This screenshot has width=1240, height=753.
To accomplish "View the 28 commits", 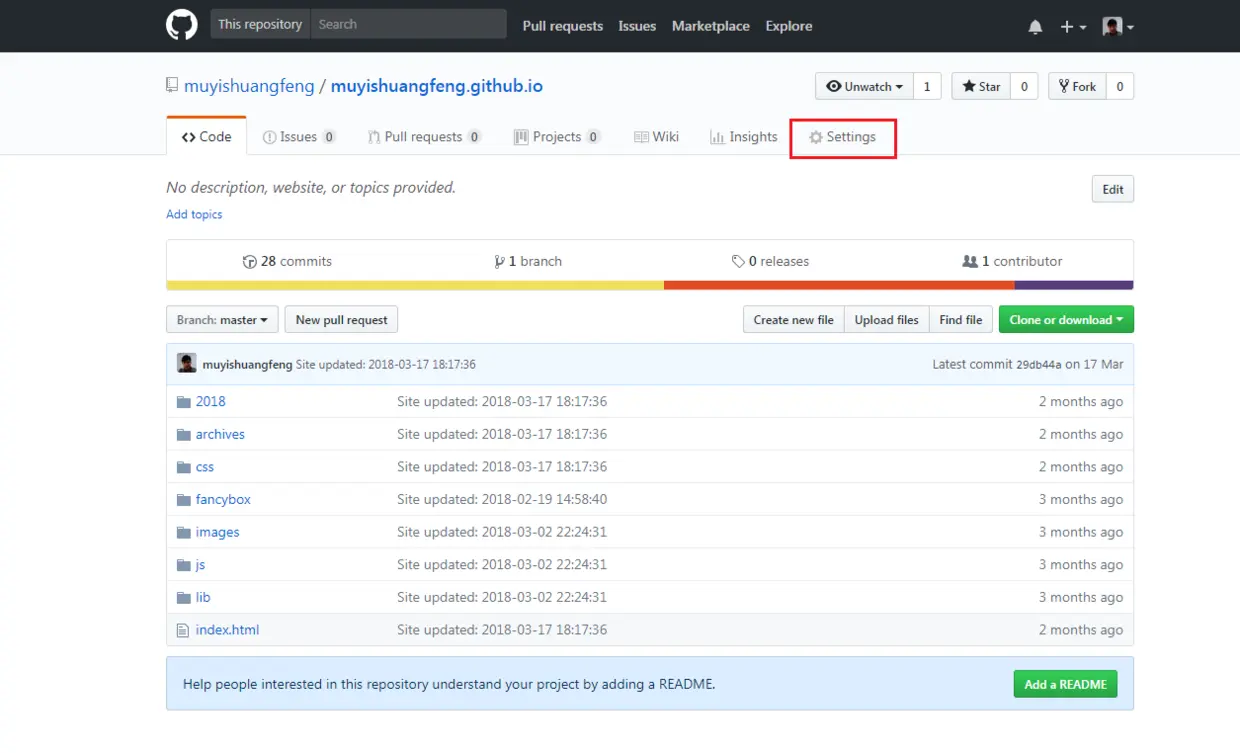I will click(x=287, y=261).
